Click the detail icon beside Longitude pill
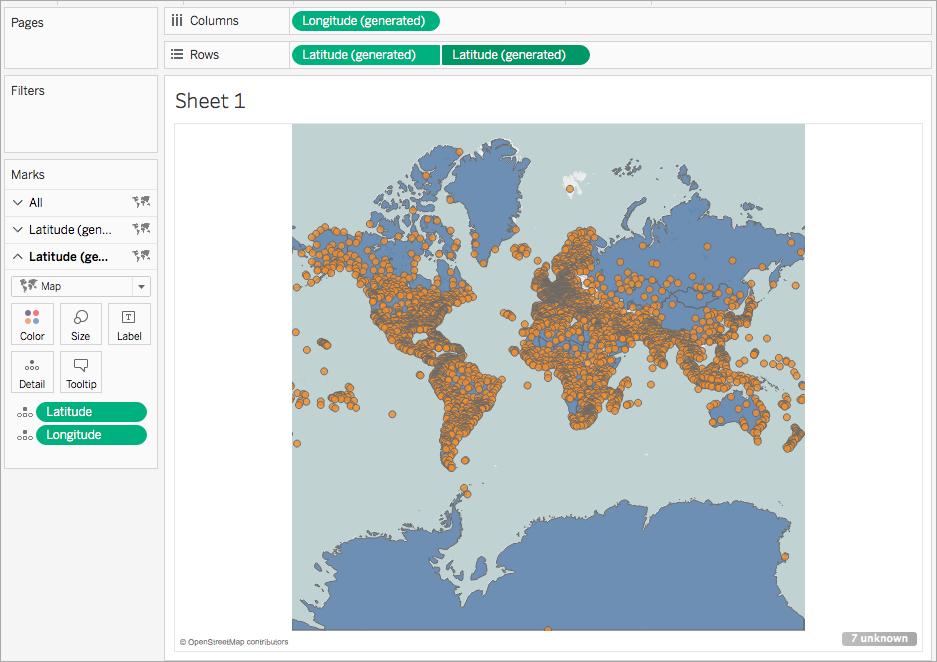The height and width of the screenshot is (662, 937). pos(25,435)
